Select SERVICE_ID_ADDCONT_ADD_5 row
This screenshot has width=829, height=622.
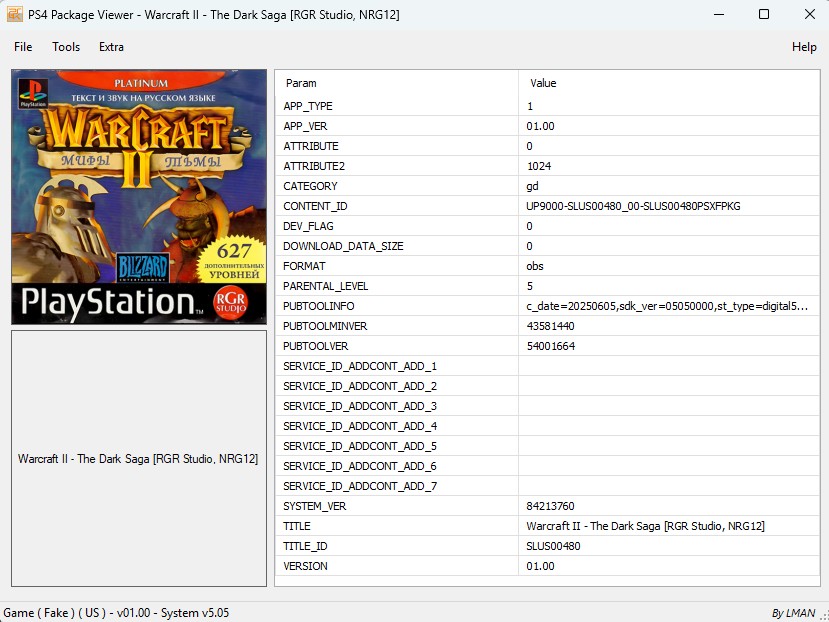[547, 446]
